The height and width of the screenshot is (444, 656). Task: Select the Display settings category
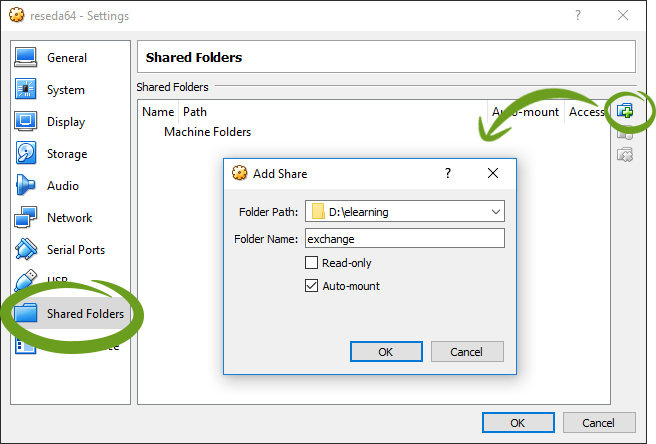tap(66, 122)
